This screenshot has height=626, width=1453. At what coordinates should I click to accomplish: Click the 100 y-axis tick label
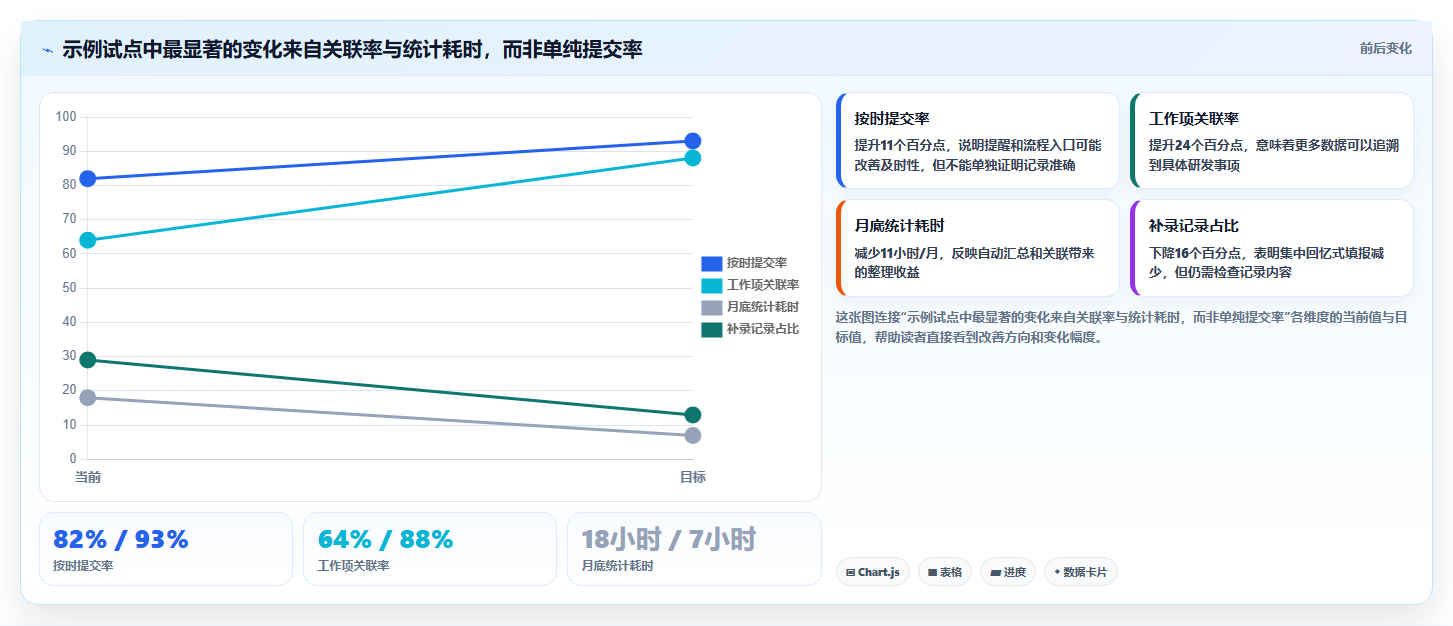tap(66, 117)
